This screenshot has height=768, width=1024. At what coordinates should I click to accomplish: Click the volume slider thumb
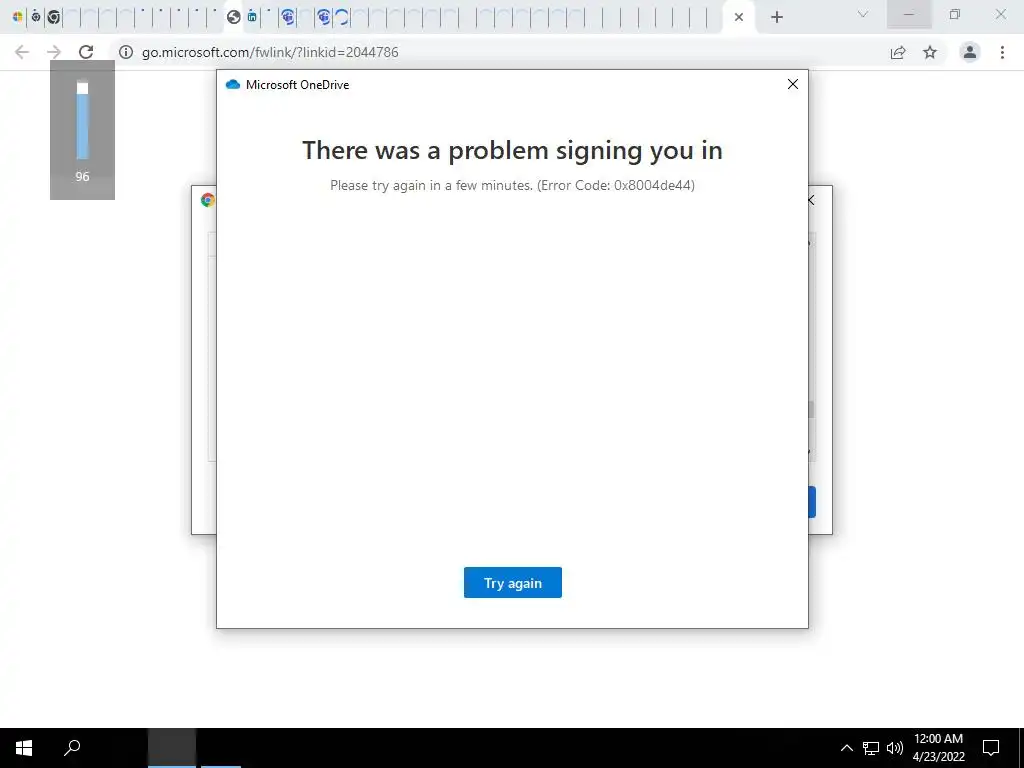pyautogui.click(x=82, y=88)
